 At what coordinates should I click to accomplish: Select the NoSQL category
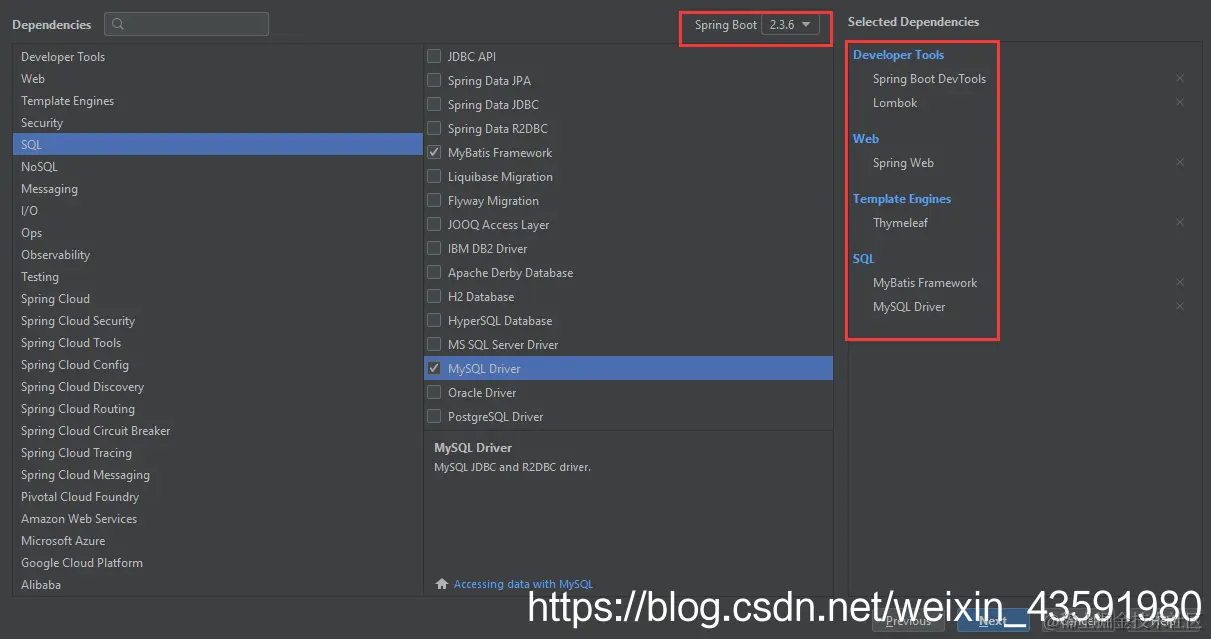(x=39, y=166)
